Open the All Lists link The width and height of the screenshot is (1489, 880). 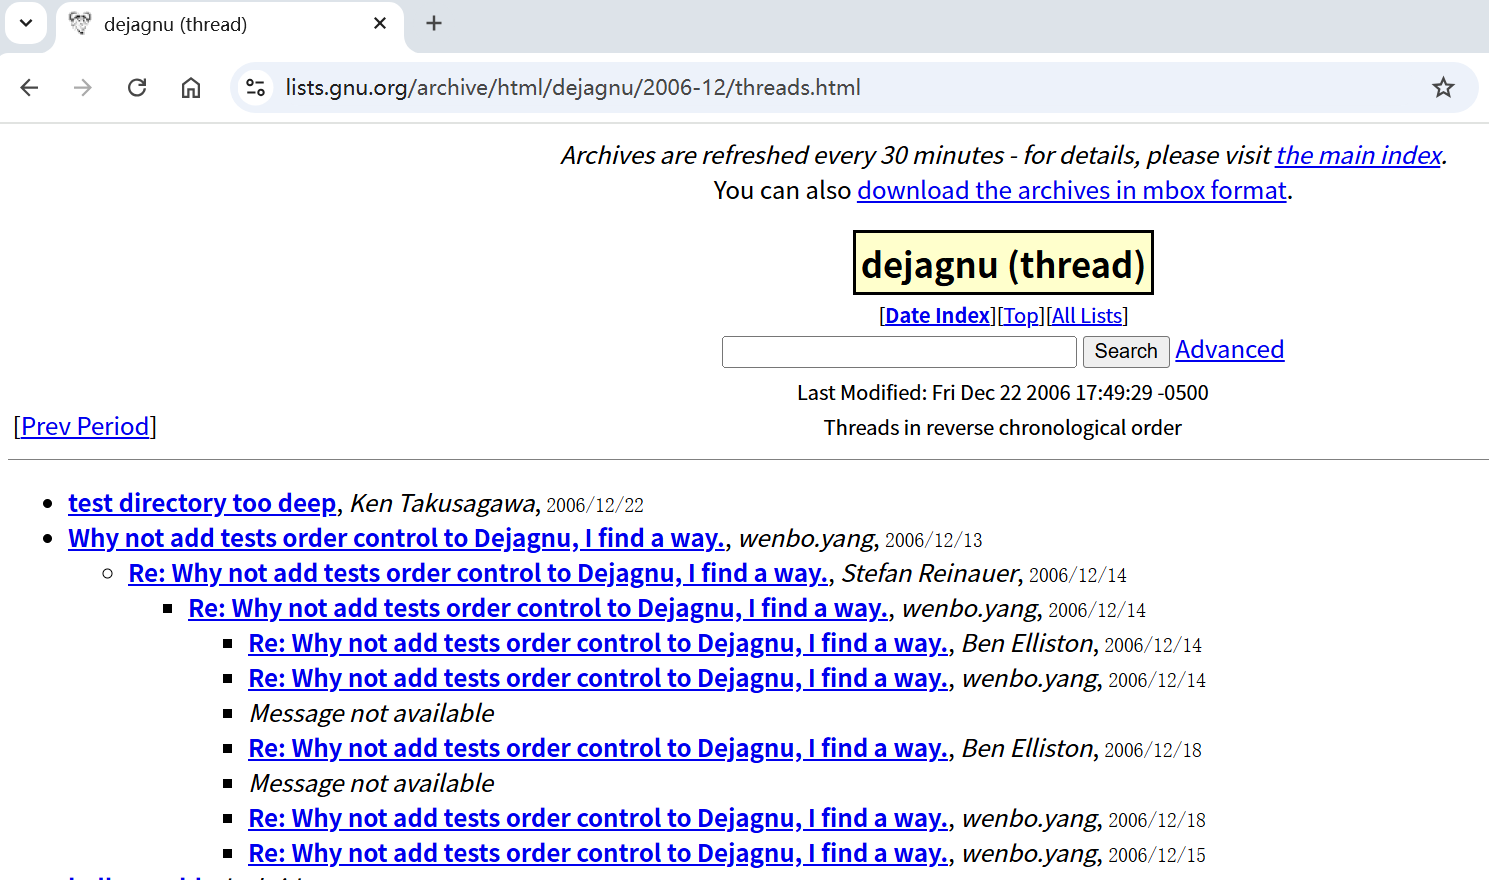point(1087,316)
